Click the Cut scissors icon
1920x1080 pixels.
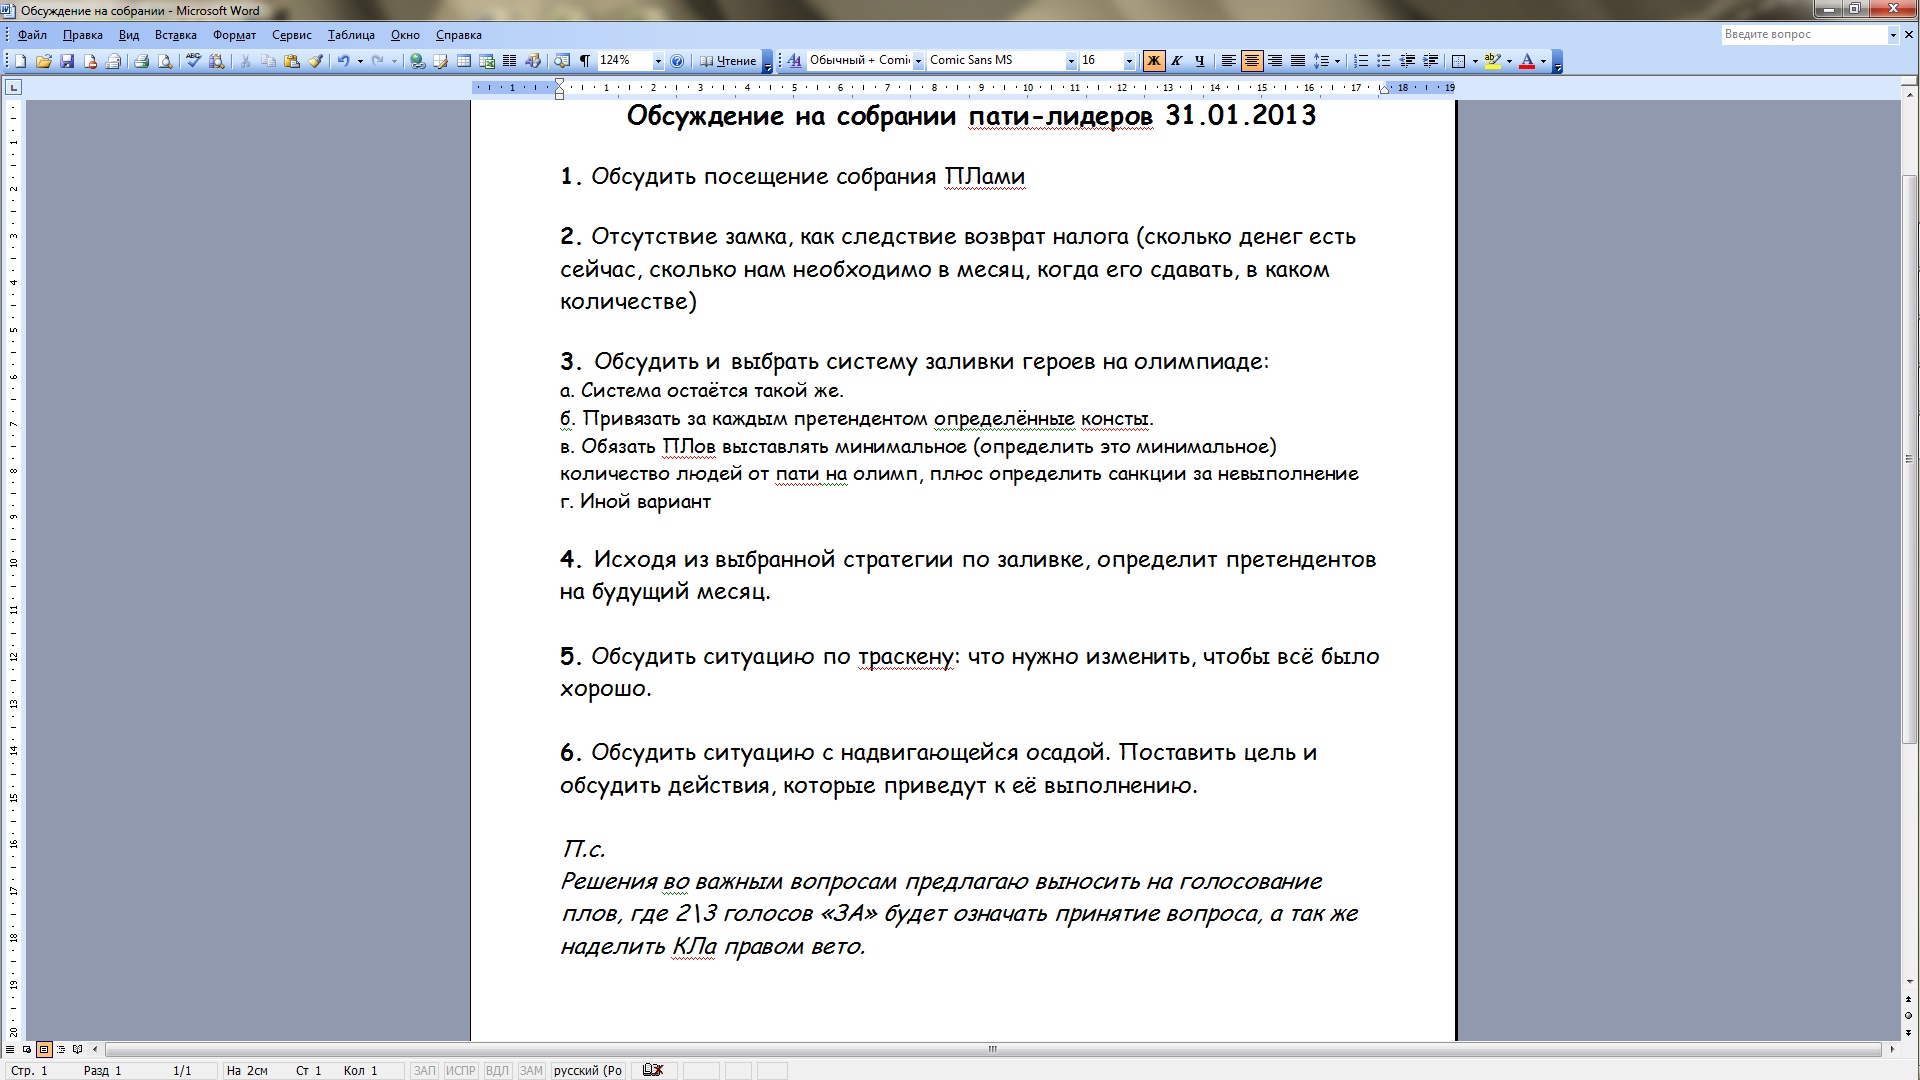(245, 61)
